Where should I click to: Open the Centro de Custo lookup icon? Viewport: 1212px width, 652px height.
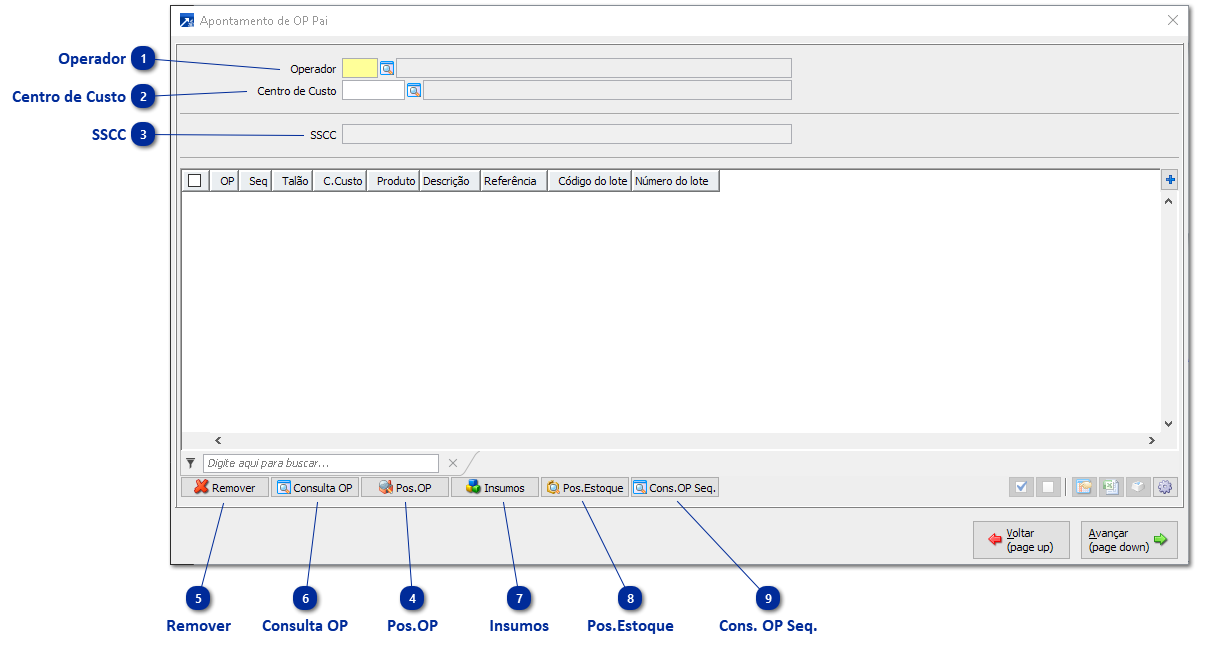pyautogui.click(x=414, y=90)
